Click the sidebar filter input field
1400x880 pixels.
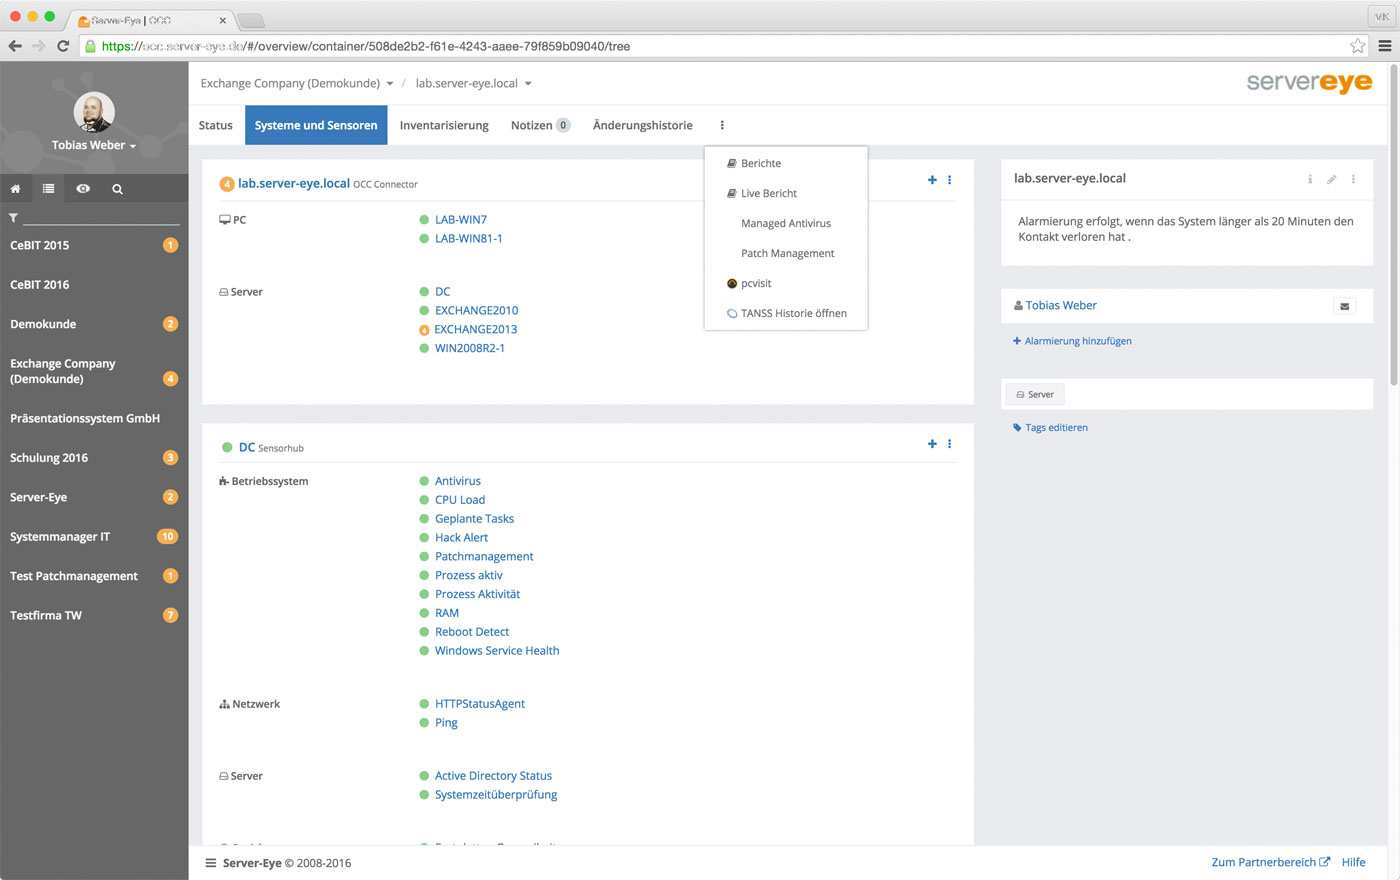(x=100, y=217)
